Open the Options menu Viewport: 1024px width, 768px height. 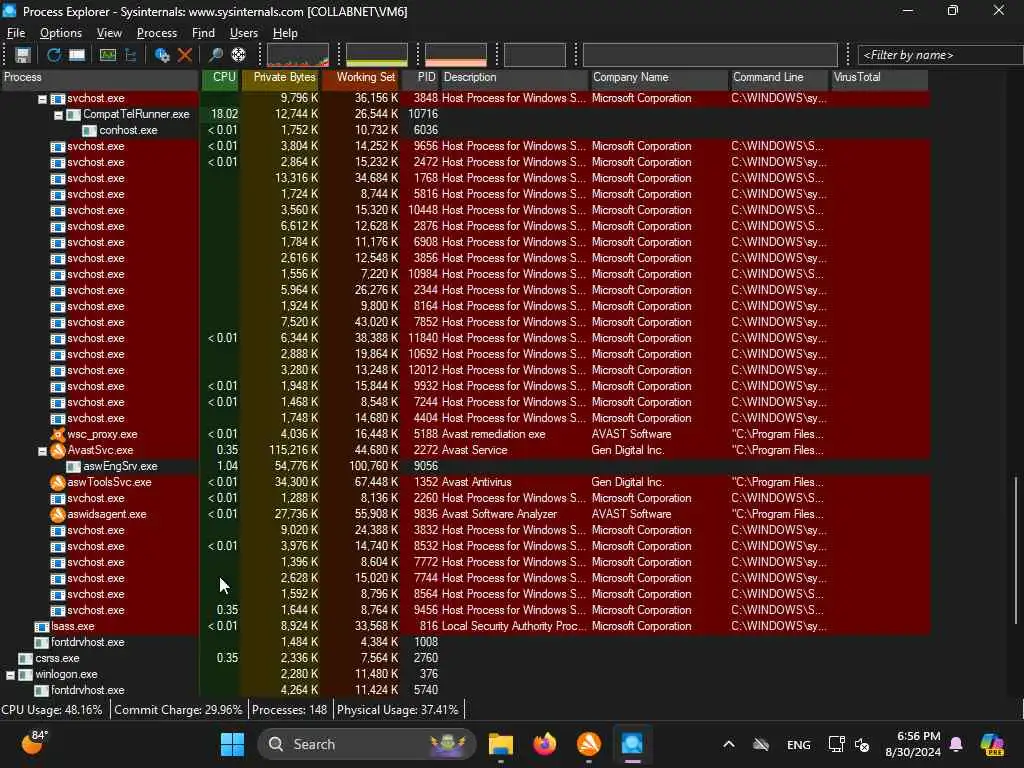[x=61, y=33]
